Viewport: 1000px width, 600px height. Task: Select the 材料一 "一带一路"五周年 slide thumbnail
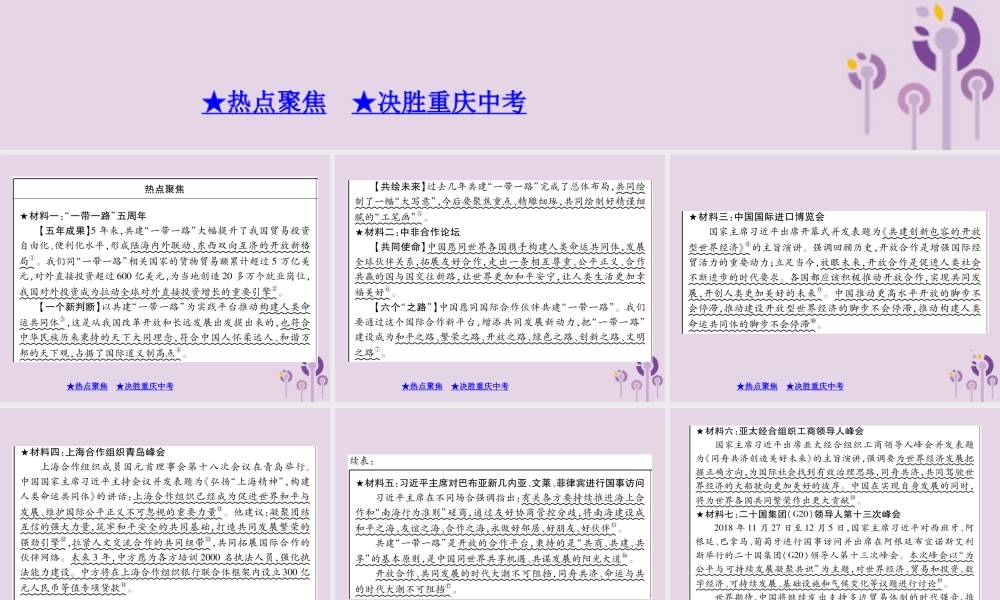165,279
